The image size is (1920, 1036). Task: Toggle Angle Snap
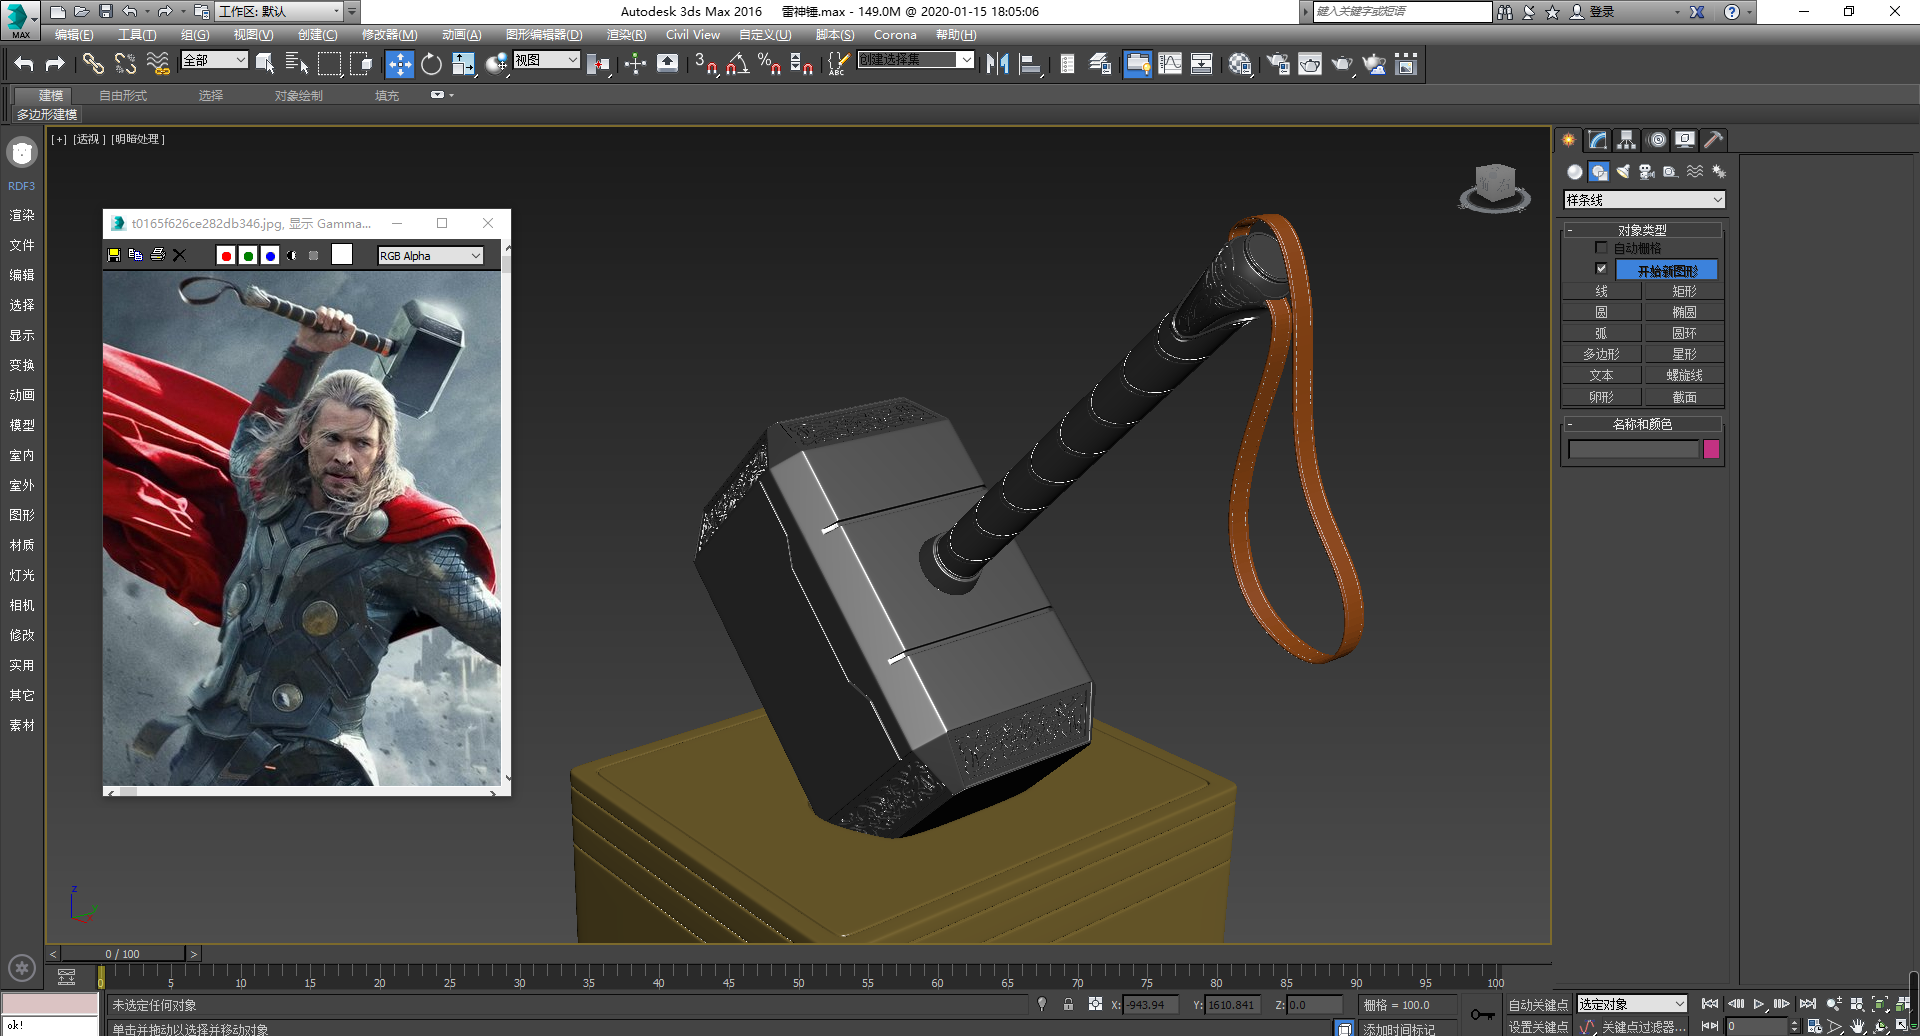[x=737, y=64]
